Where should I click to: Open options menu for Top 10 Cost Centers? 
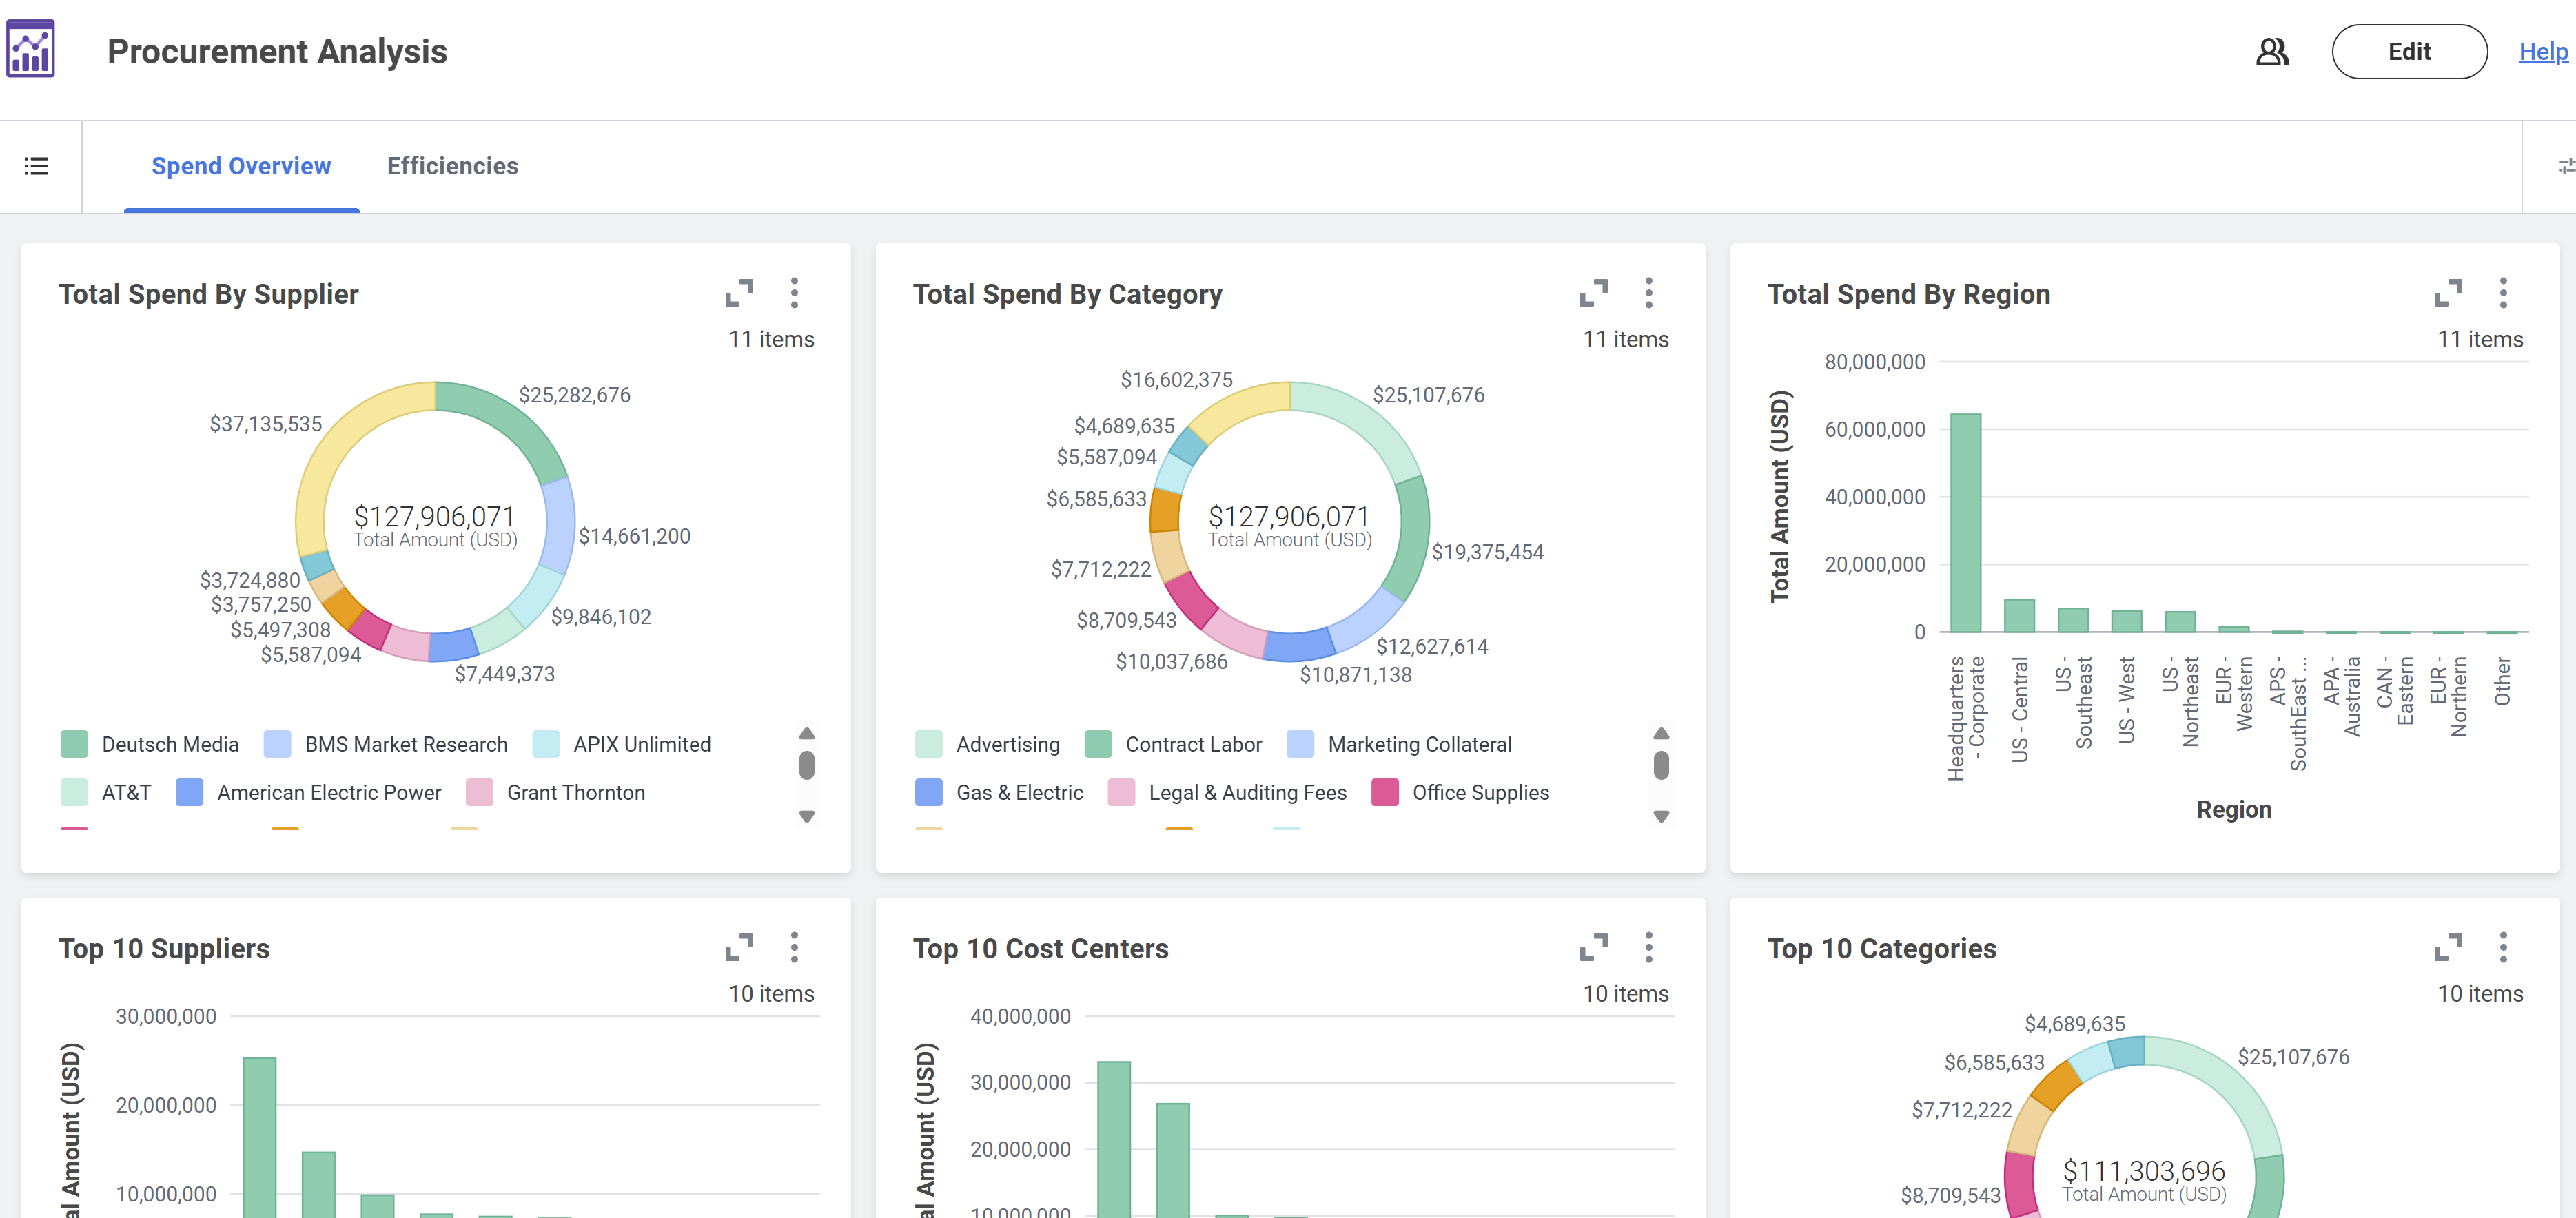click(1649, 947)
